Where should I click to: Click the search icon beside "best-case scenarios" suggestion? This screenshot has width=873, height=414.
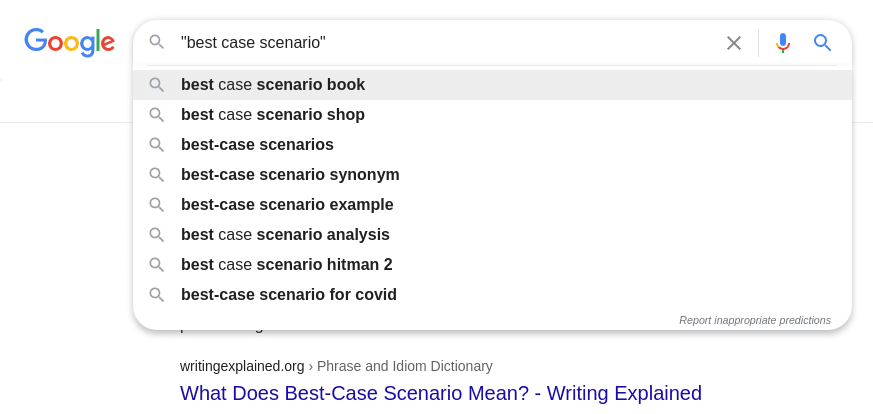[x=157, y=145]
